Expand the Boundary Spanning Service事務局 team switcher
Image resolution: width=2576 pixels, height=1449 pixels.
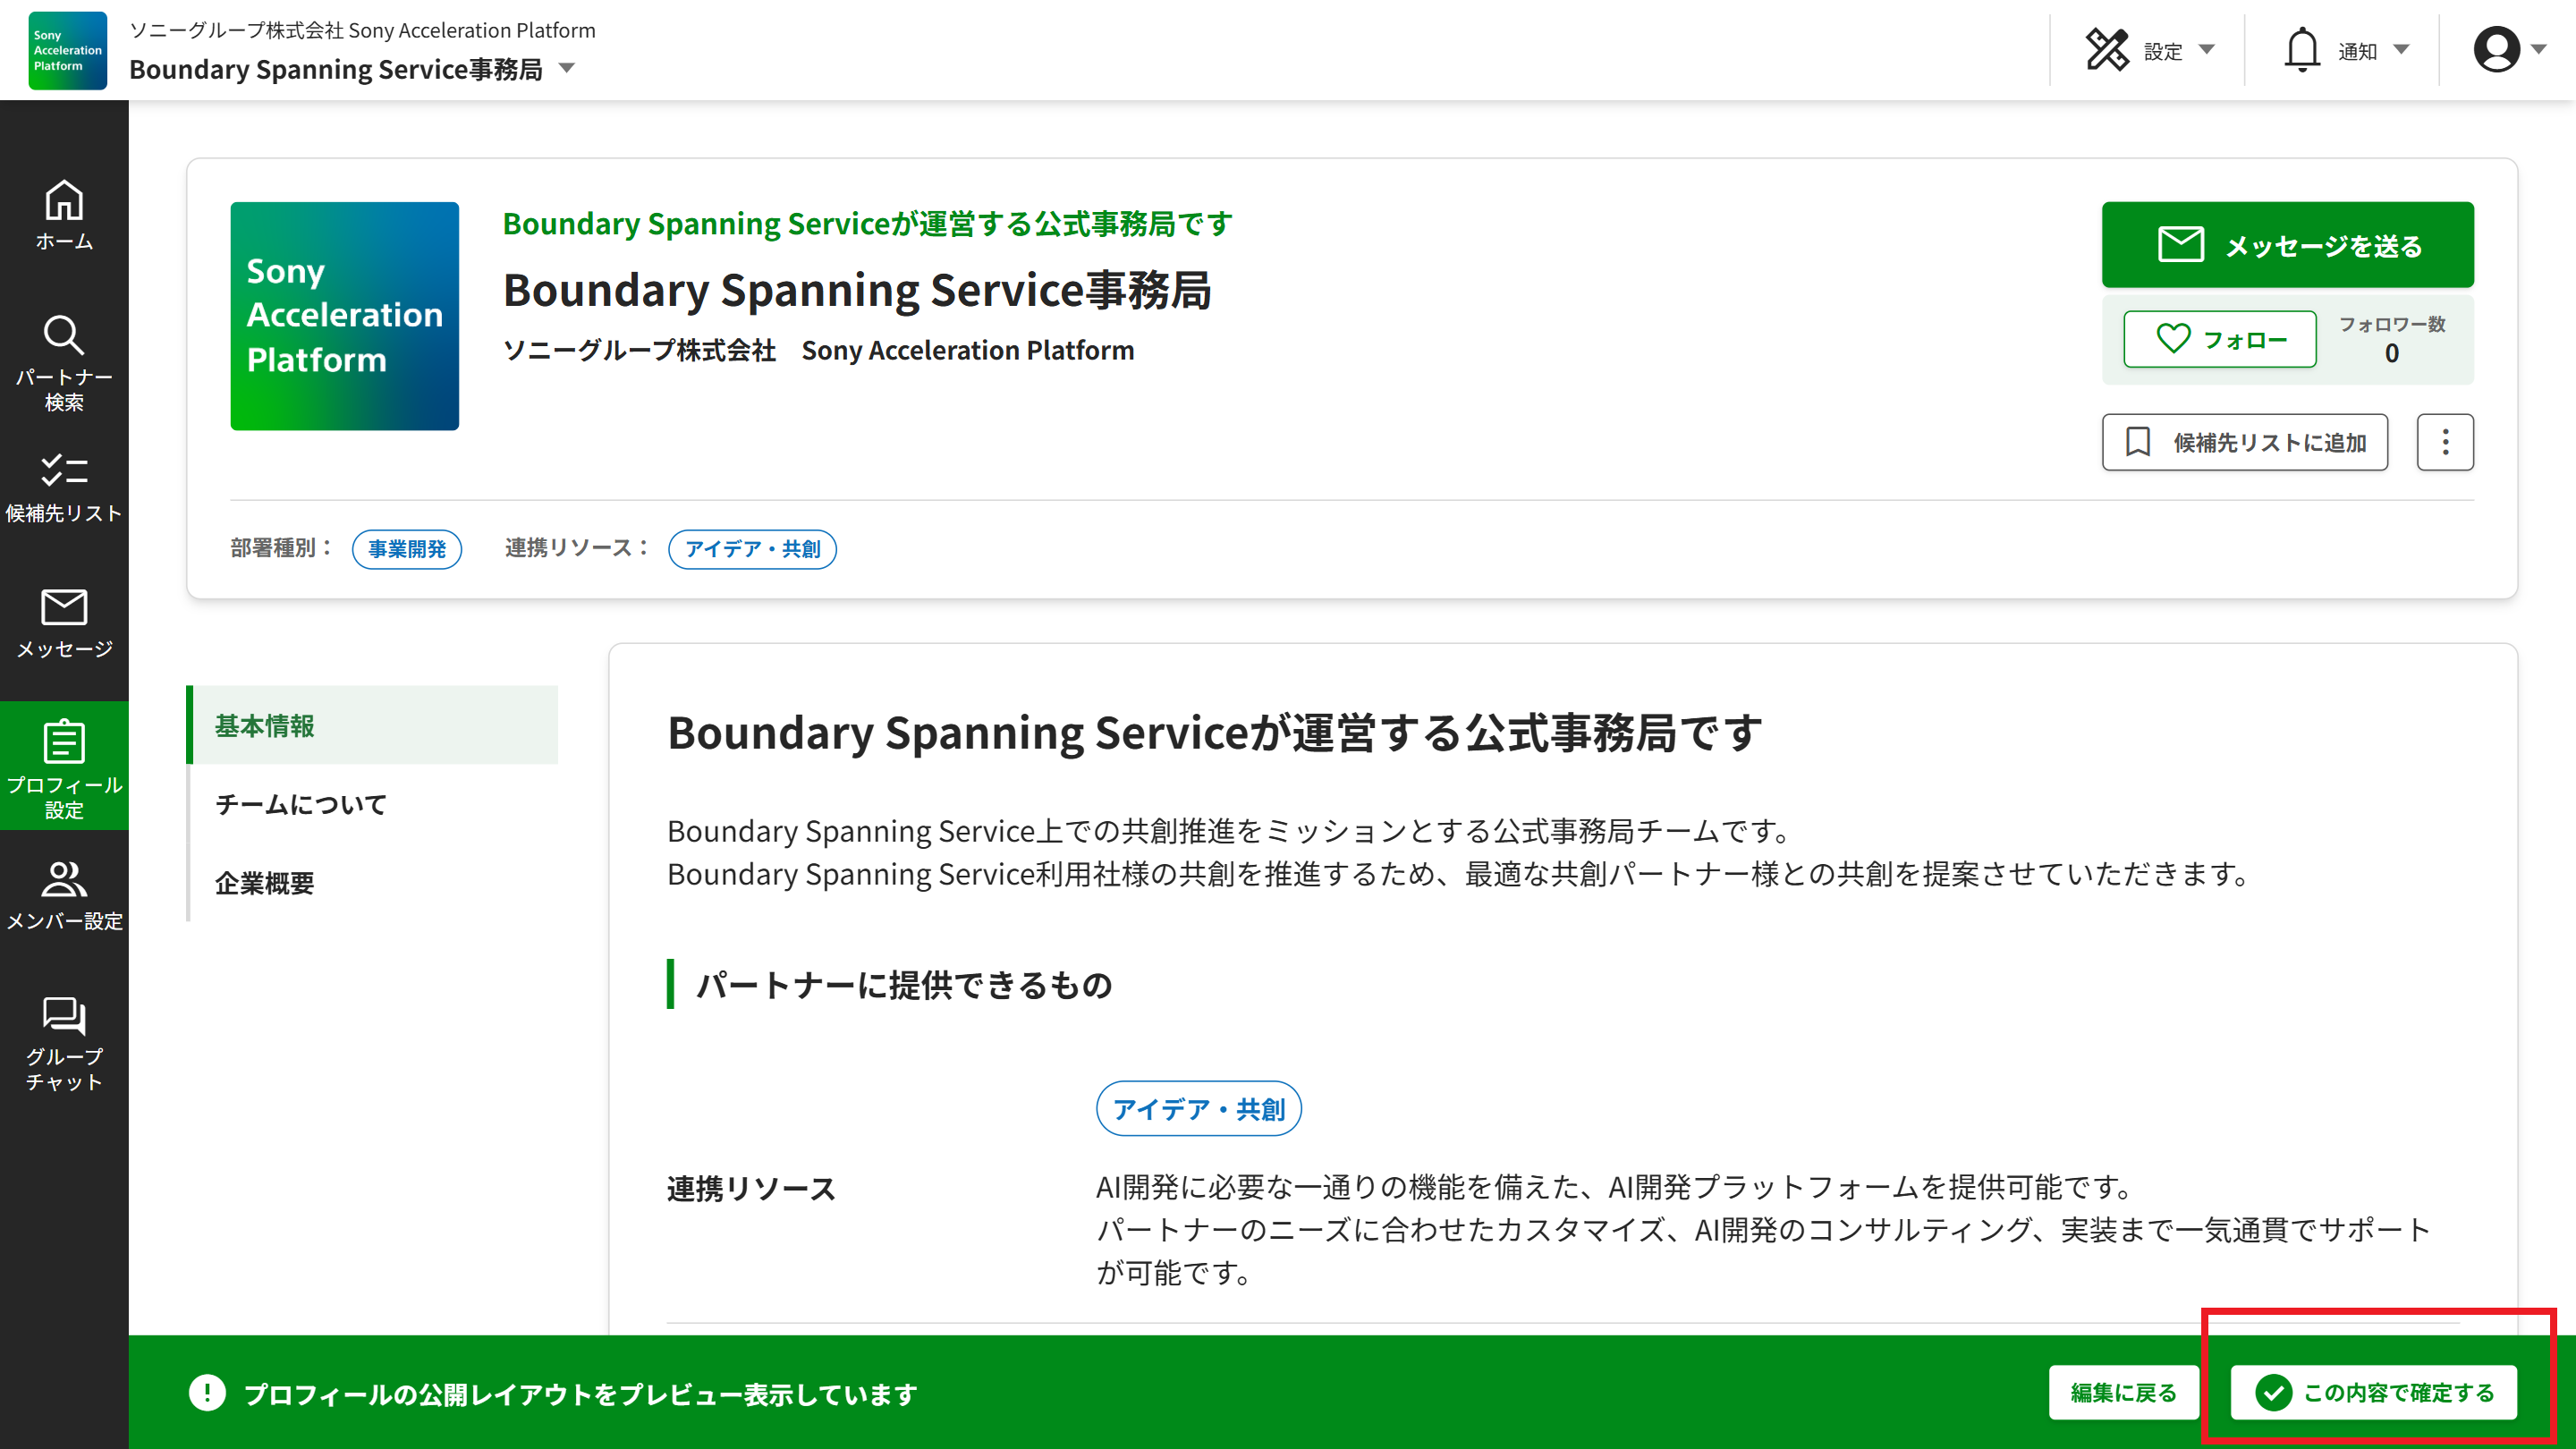[x=566, y=68]
